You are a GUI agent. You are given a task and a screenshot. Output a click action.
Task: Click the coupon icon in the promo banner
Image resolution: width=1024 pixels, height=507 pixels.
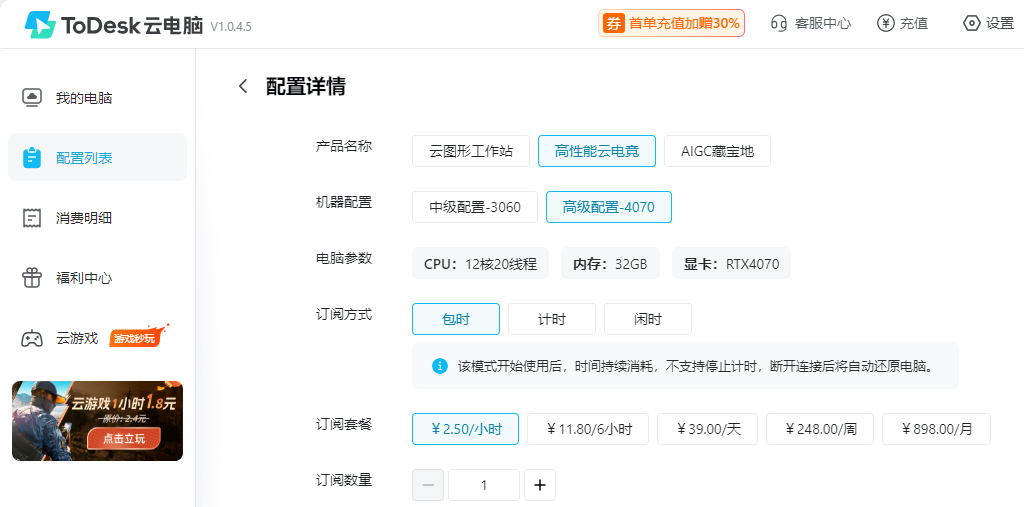click(x=613, y=24)
